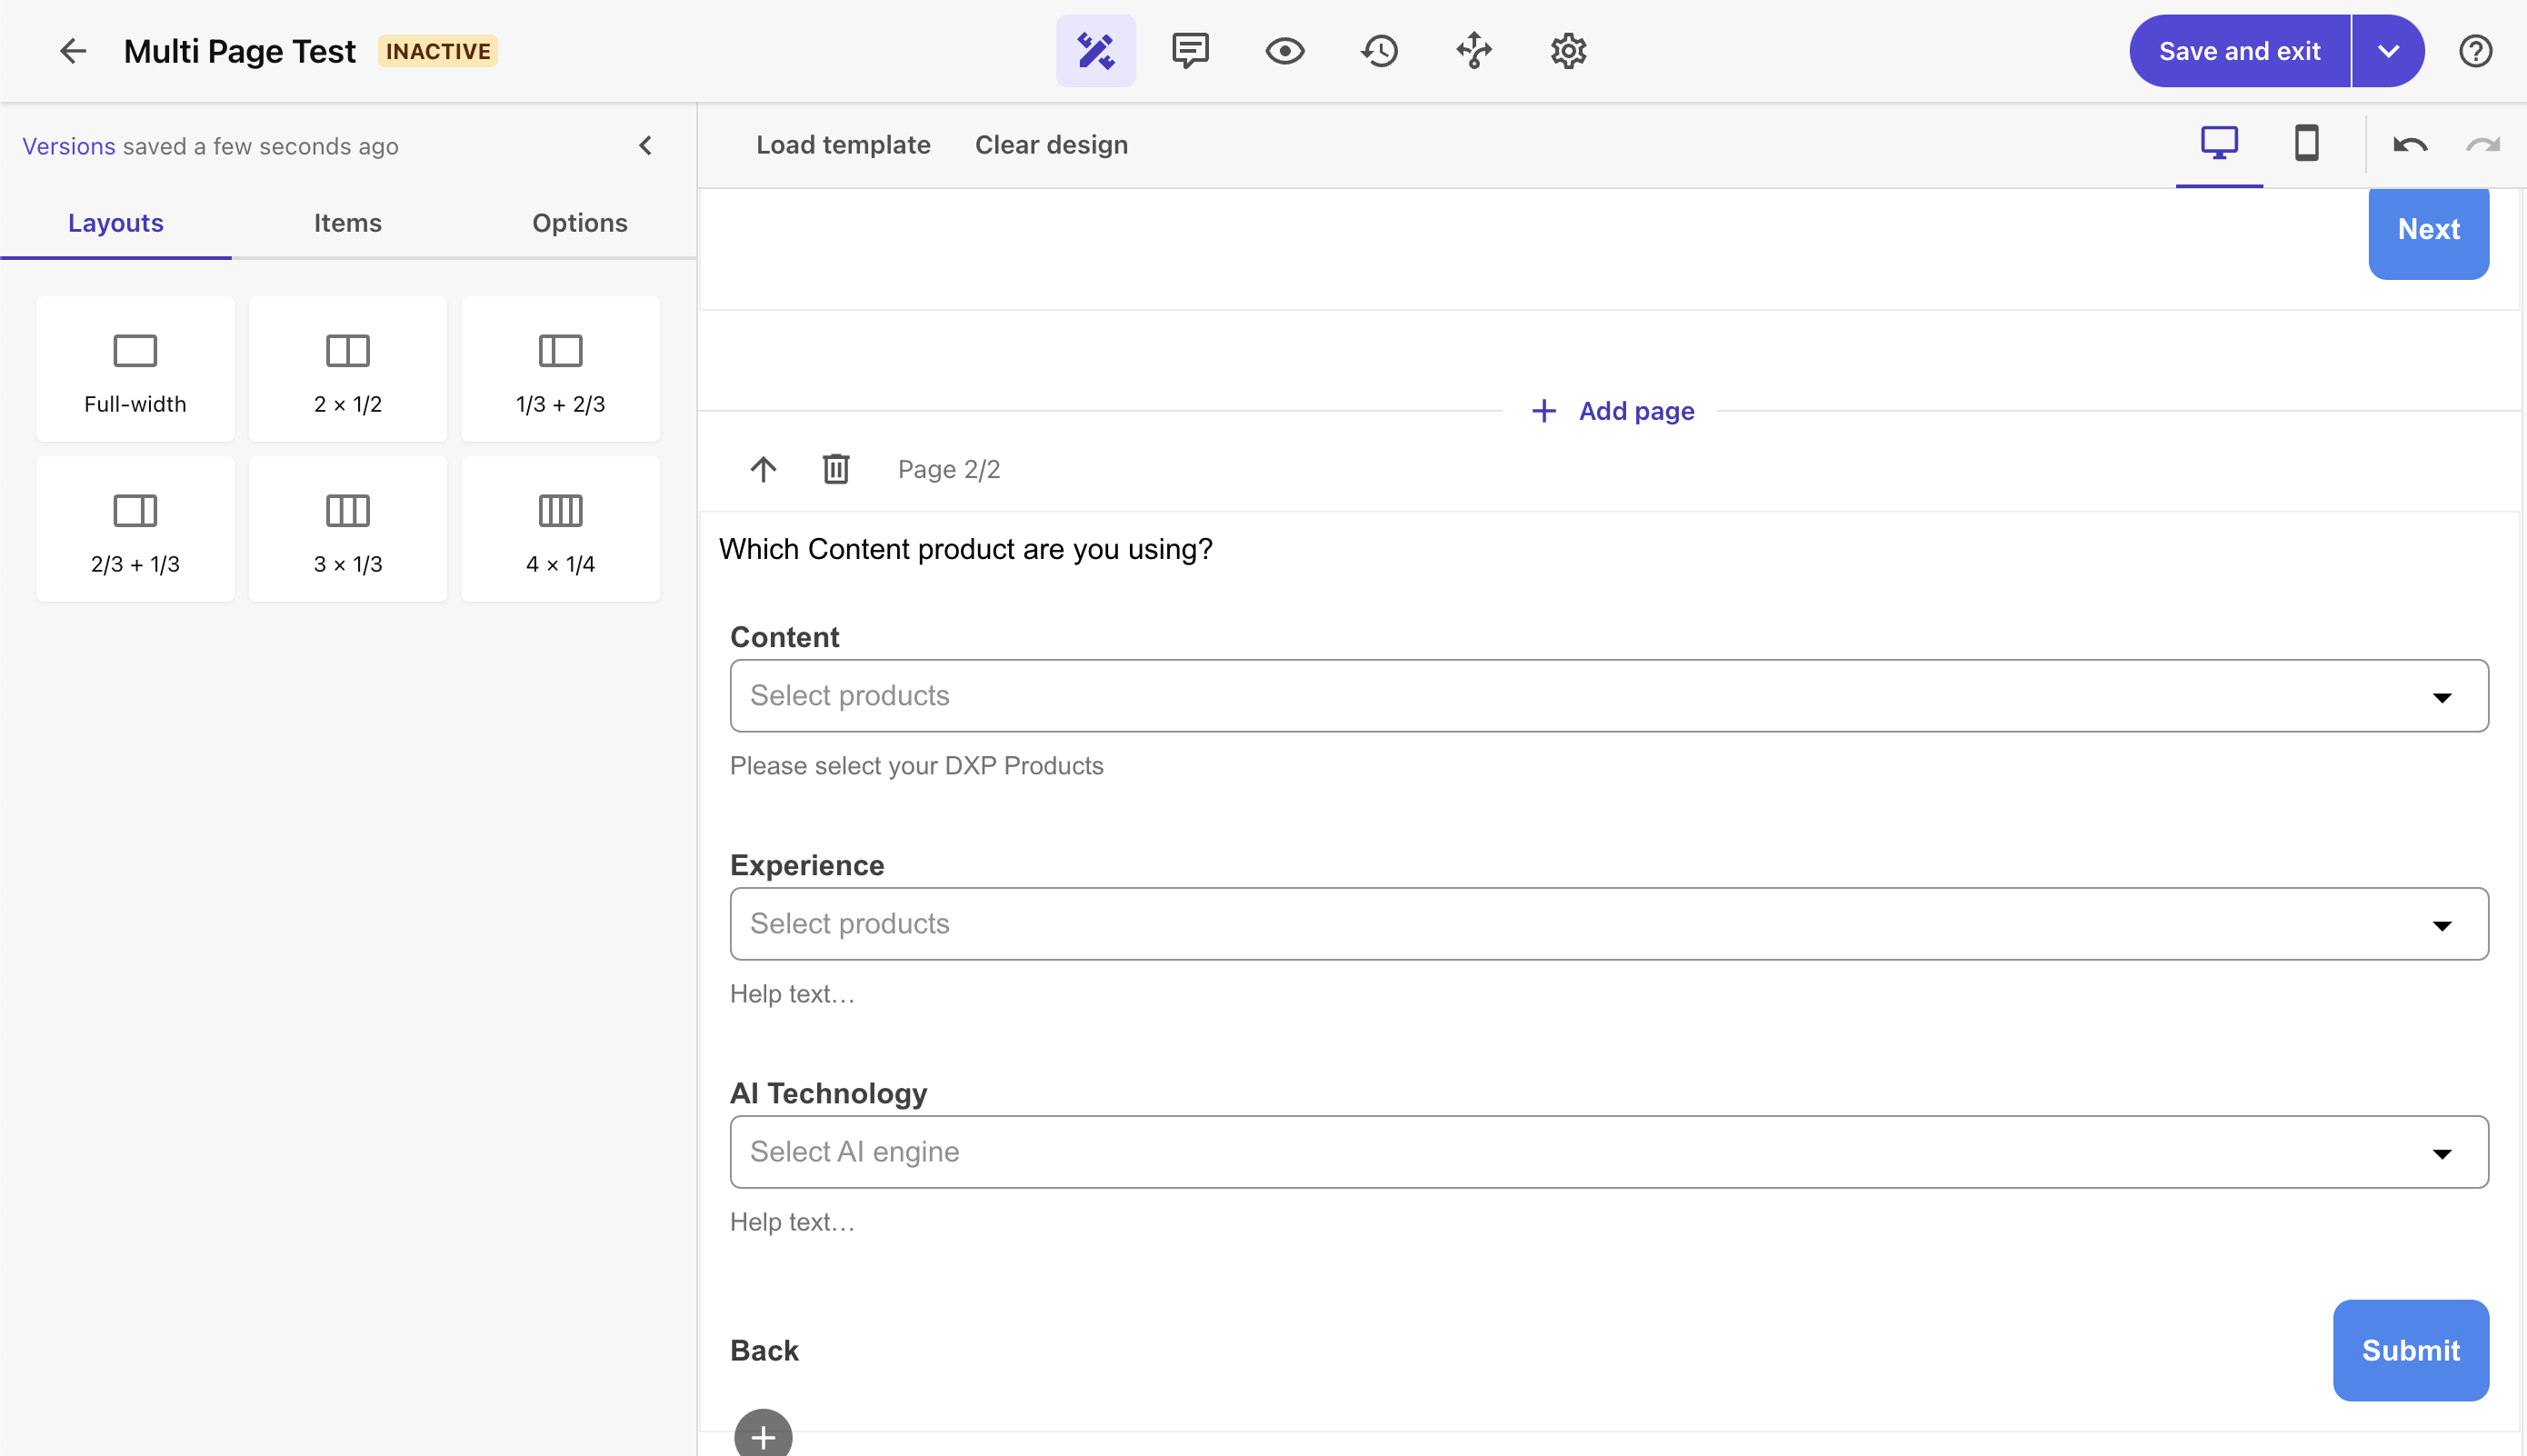Click the Submit button
The width and height of the screenshot is (2527, 1456).
pyautogui.click(x=2411, y=1351)
